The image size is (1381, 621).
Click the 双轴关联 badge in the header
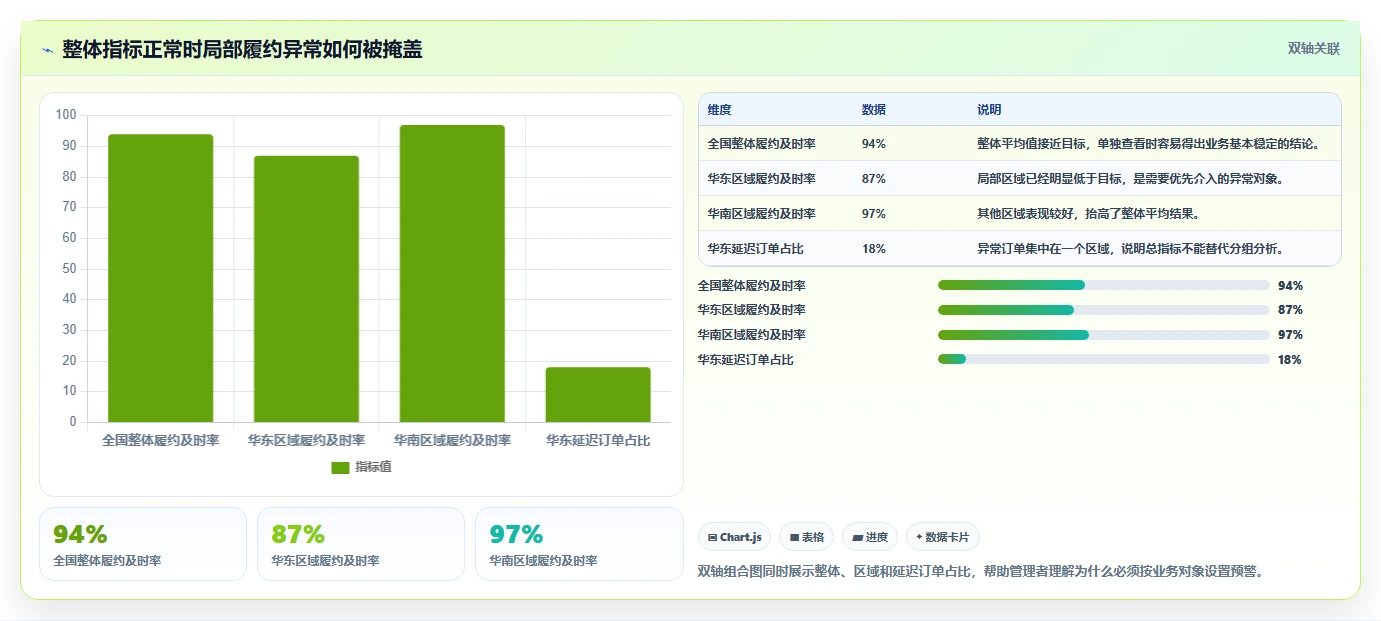tap(1313, 48)
